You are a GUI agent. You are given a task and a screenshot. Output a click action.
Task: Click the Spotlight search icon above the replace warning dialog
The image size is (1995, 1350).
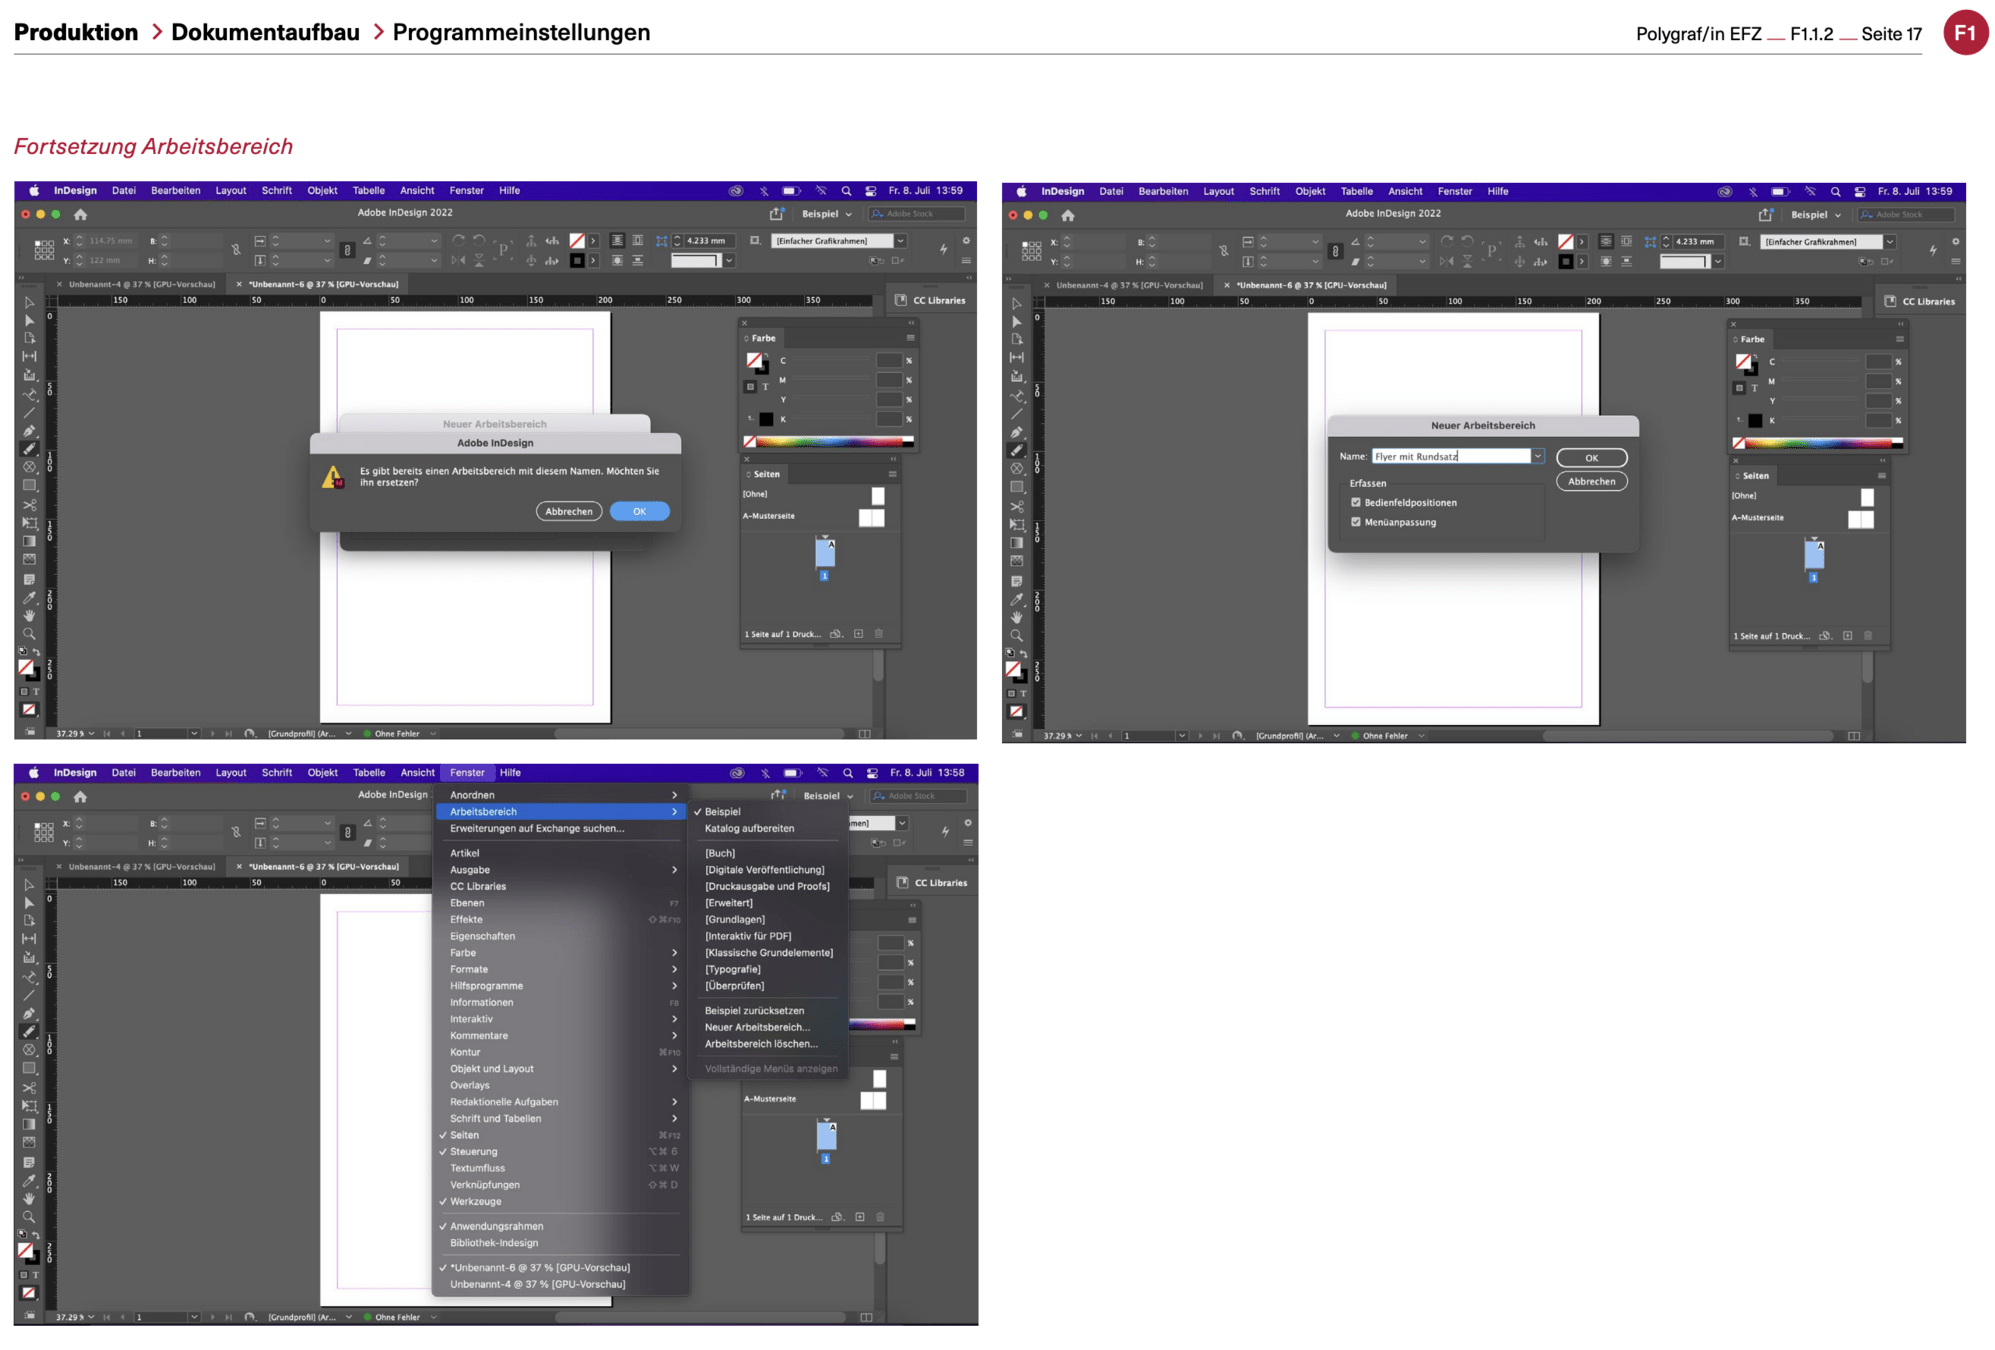[846, 191]
